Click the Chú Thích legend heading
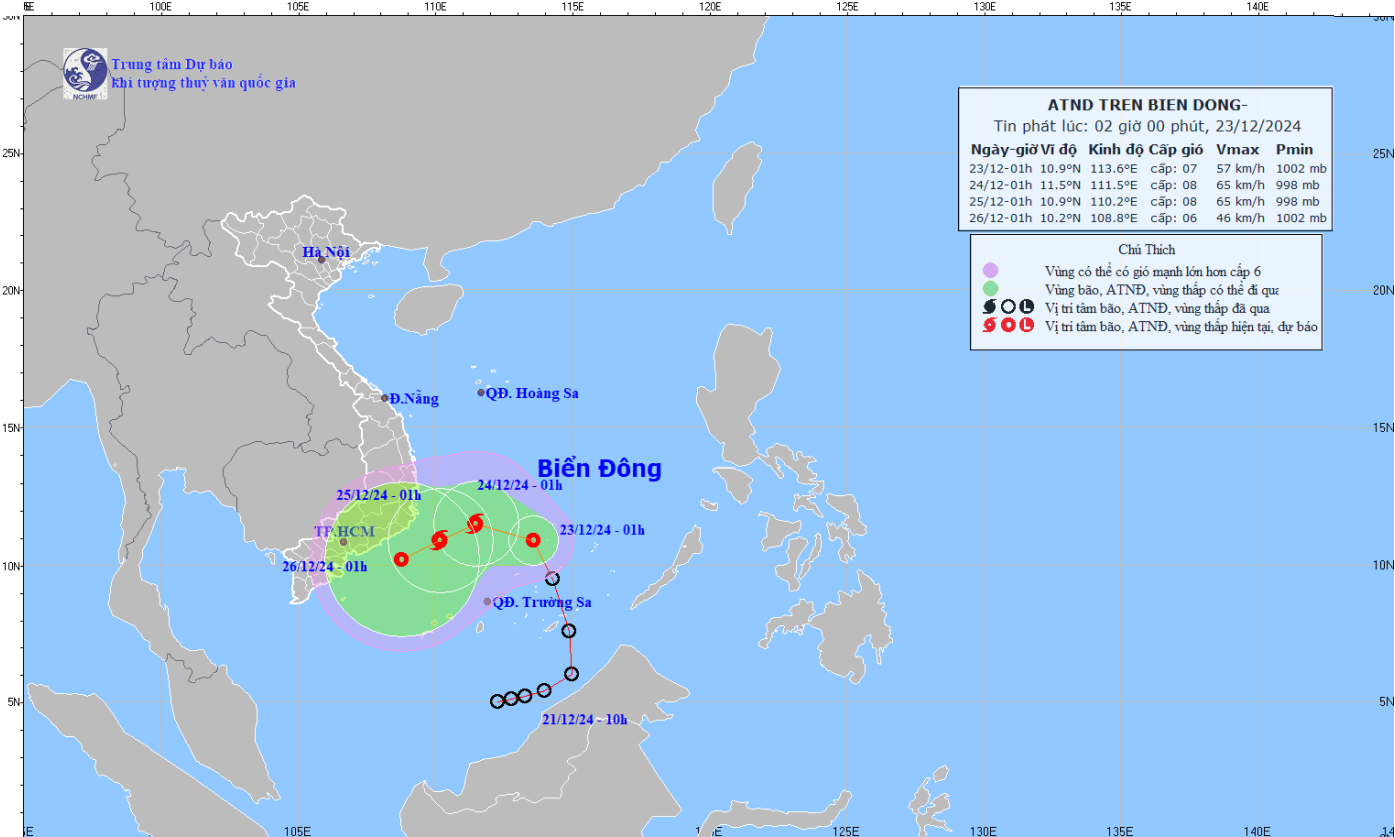The width and height of the screenshot is (1395, 837). [1146, 249]
